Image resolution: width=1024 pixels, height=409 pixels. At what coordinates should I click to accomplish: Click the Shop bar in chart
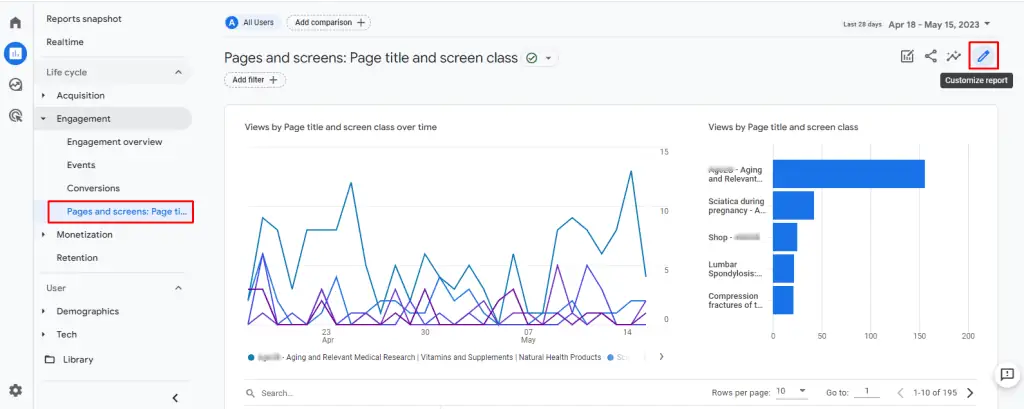(x=785, y=237)
